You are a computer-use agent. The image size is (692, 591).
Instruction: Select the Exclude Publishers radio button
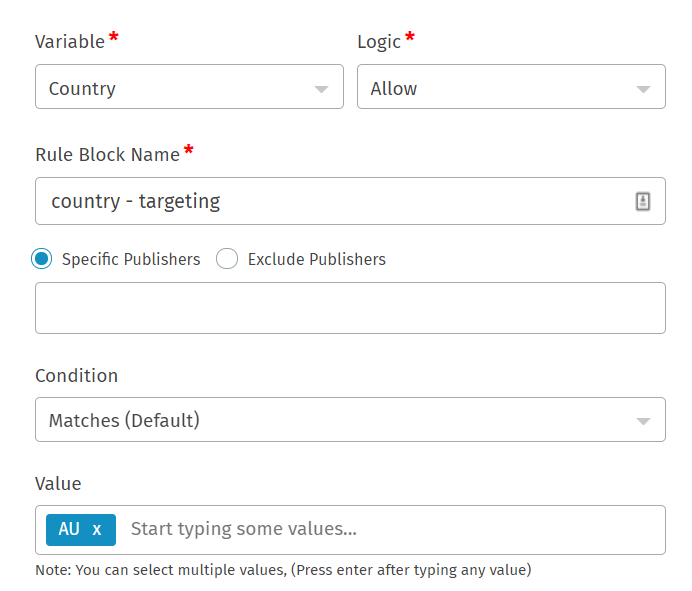coord(227,259)
